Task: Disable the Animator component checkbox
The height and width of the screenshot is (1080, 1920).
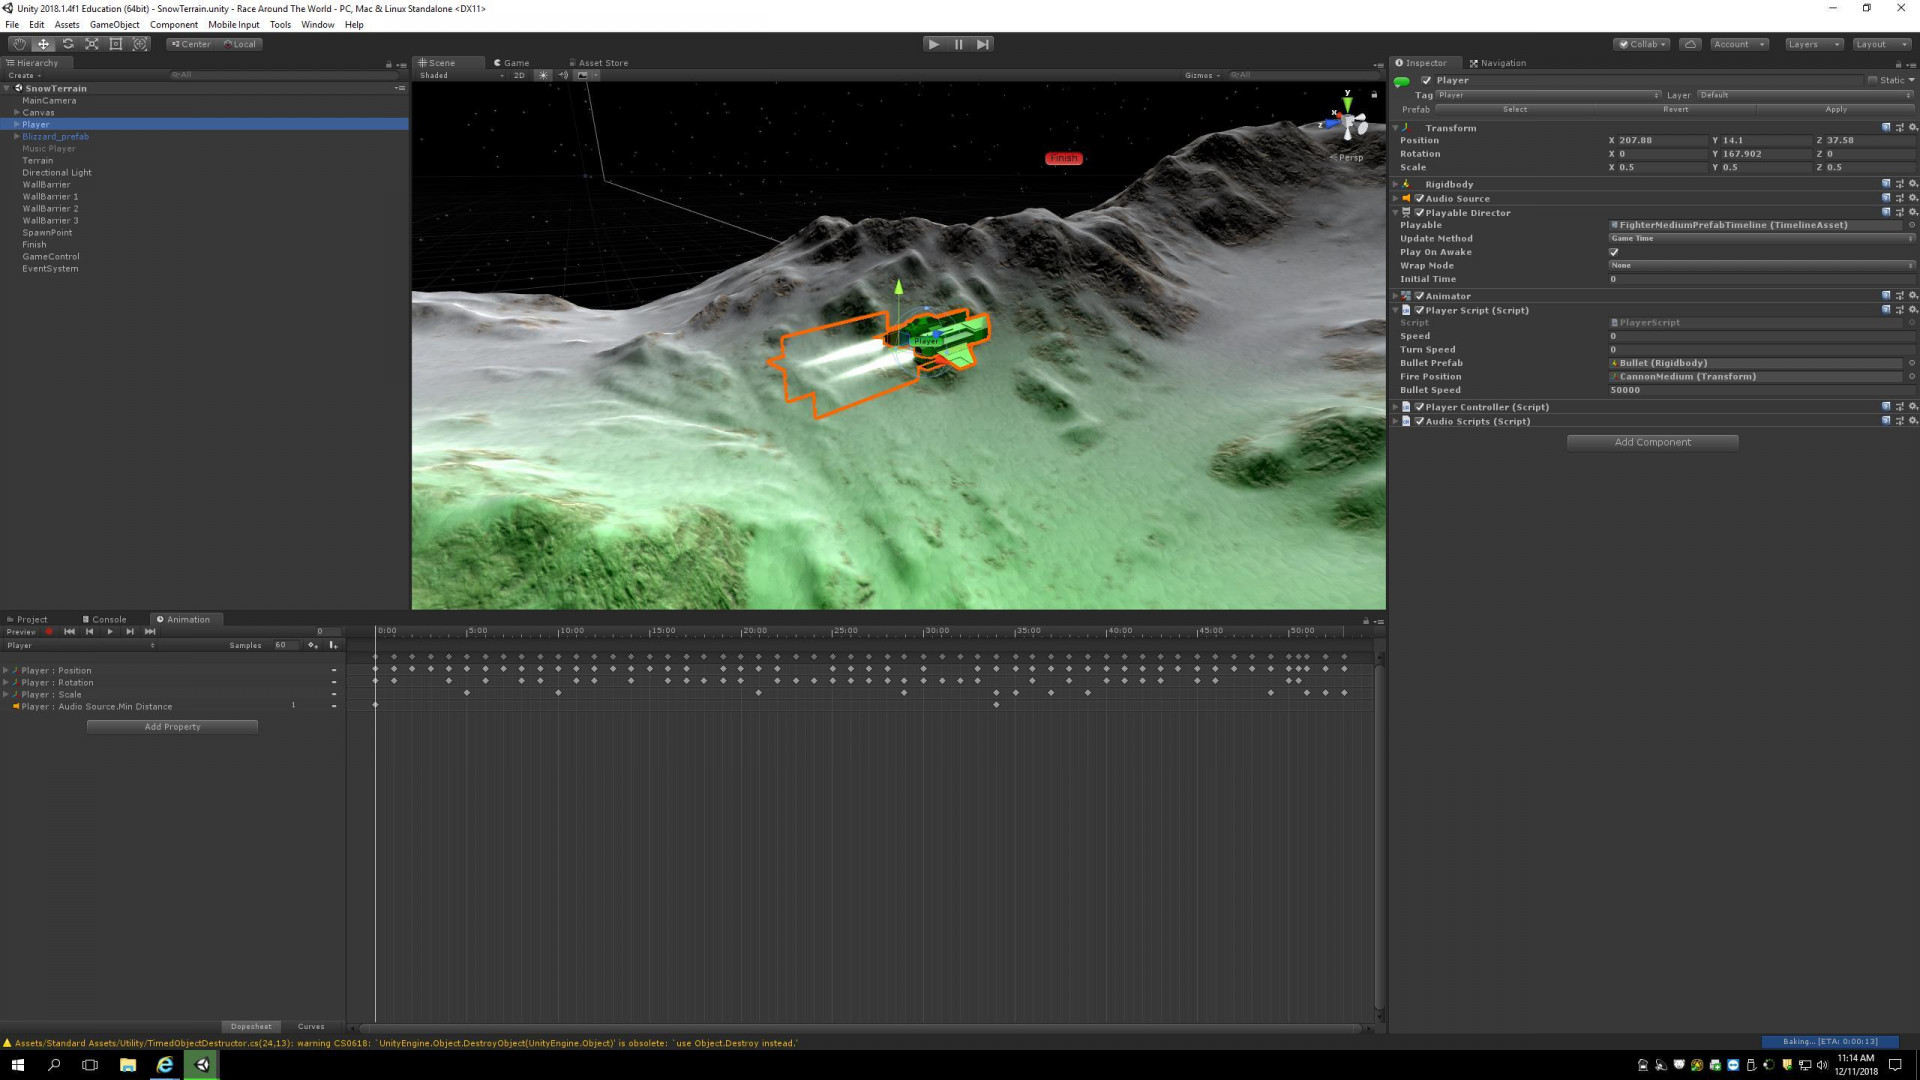Action: pos(1419,296)
